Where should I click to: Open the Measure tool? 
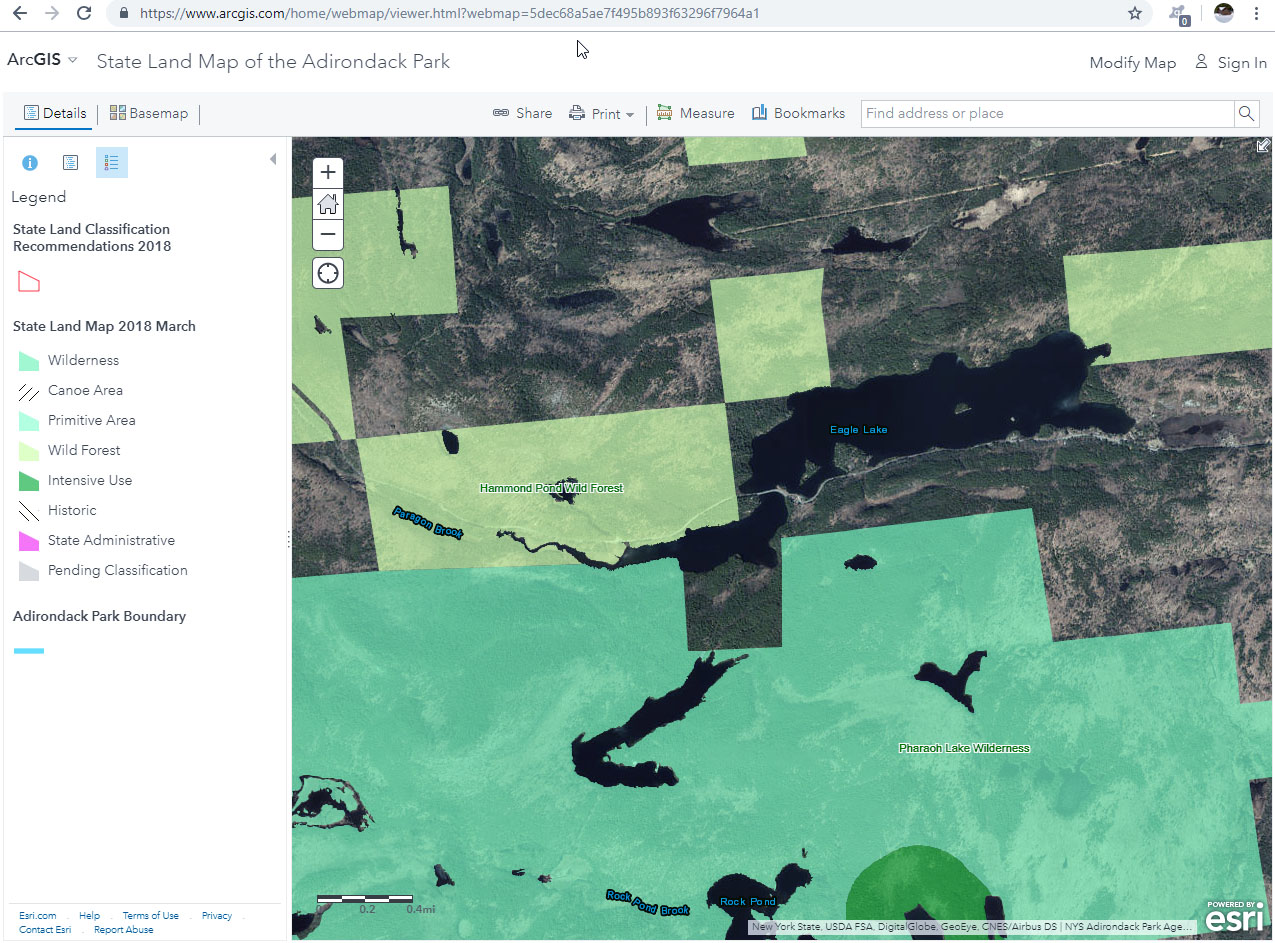tap(695, 113)
